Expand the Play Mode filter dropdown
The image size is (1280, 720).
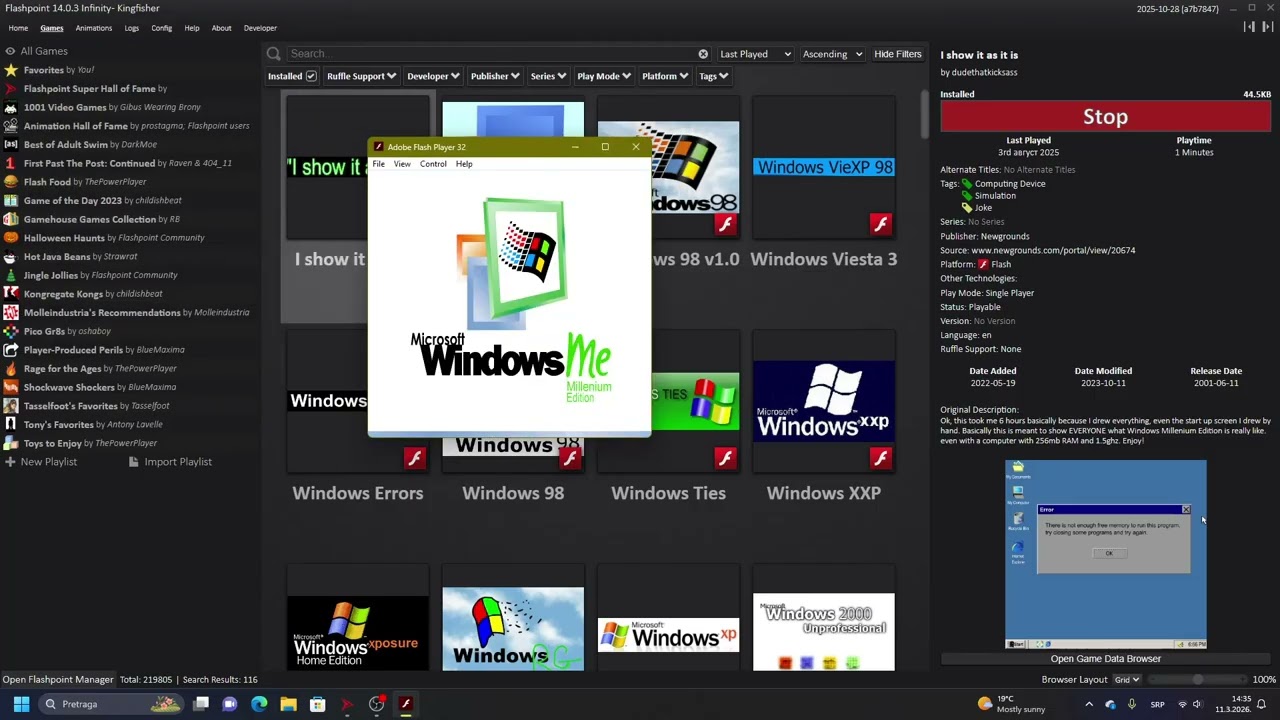click(x=604, y=76)
